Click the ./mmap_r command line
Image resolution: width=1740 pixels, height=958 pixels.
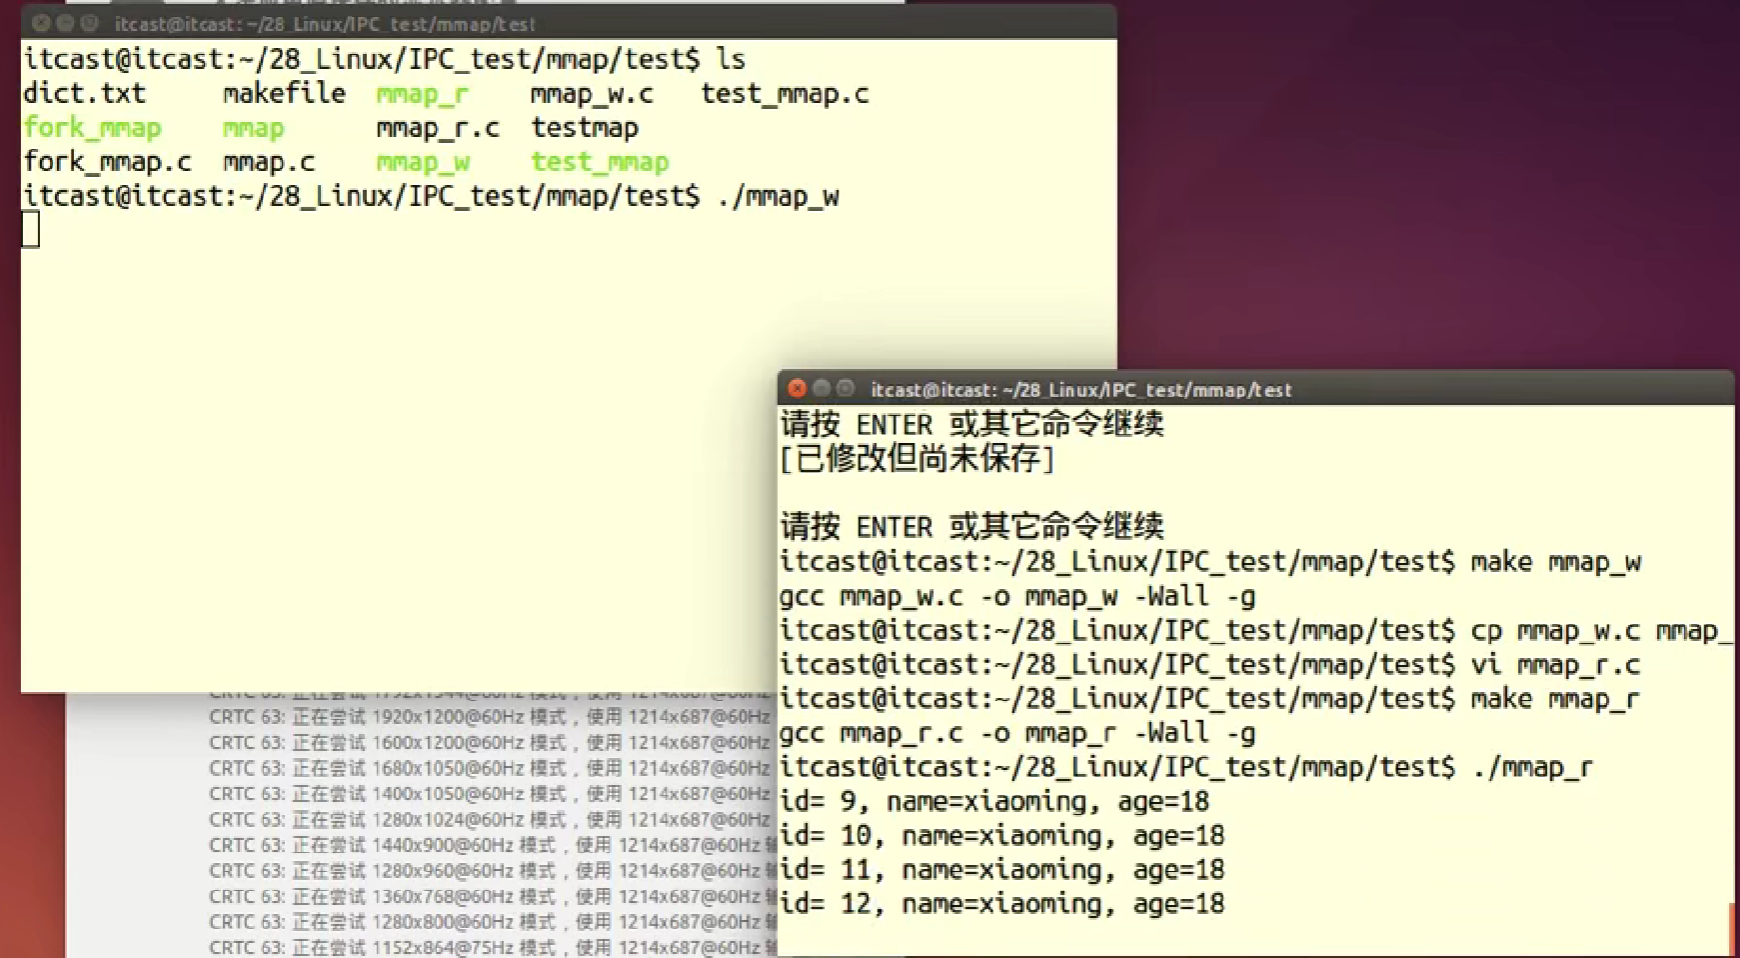[1186, 768]
